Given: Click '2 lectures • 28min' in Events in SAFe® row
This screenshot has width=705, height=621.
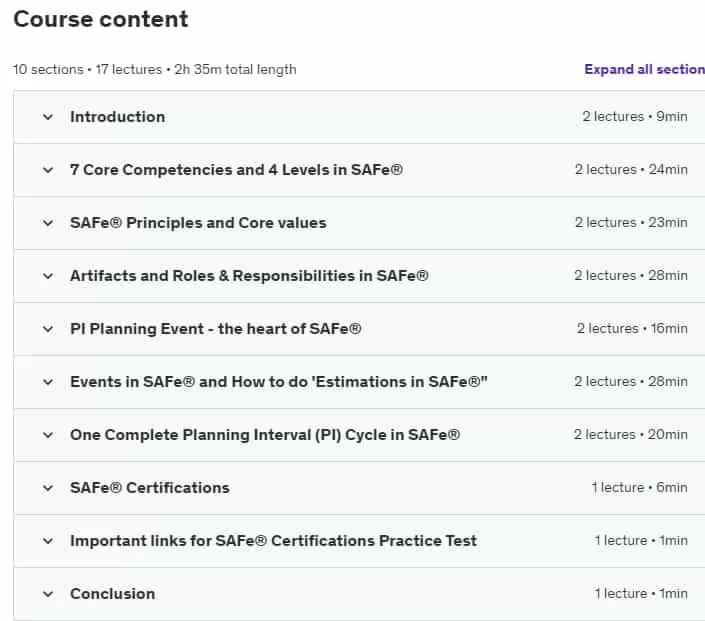Looking at the screenshot, I should pyautogui.click(x=630, y=382).
